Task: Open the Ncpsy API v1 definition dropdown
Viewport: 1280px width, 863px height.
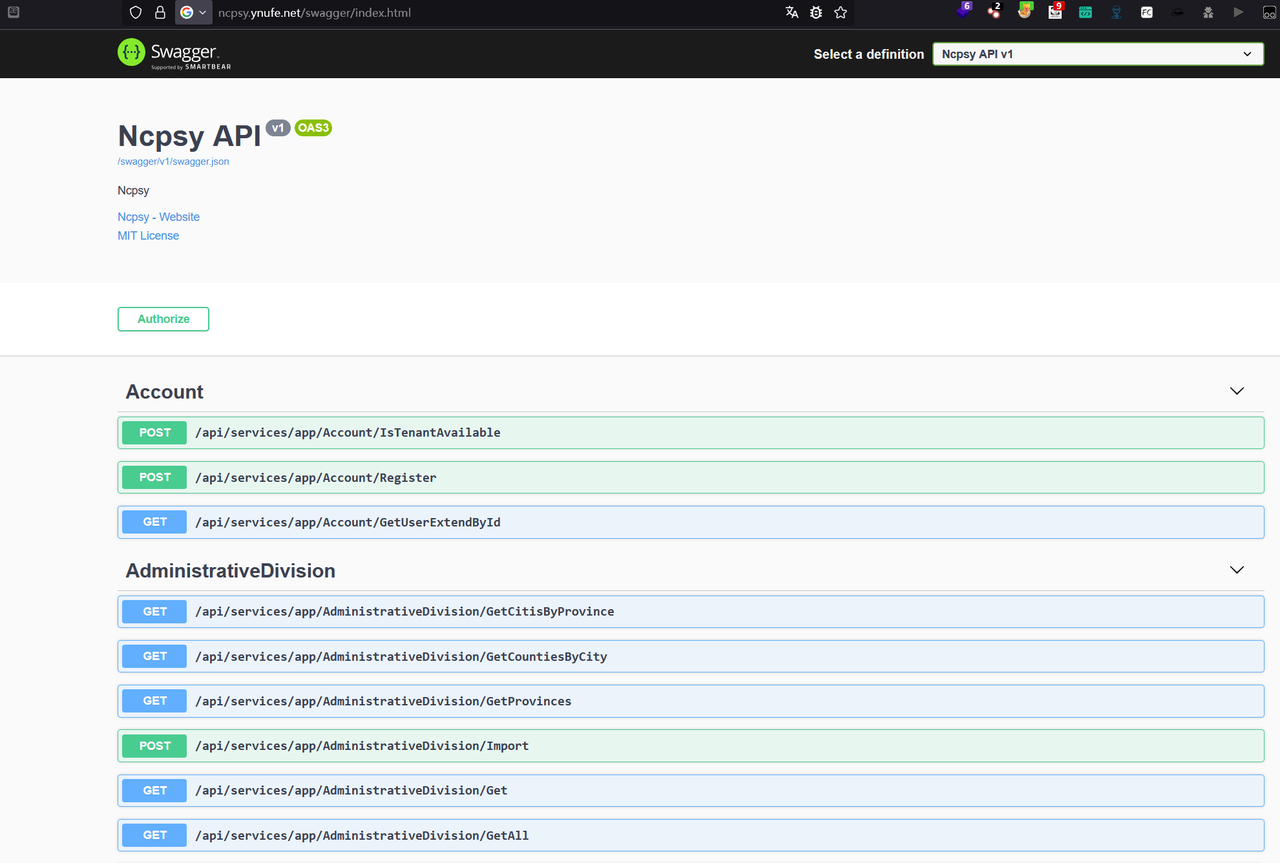Action: tap(1097, 54)
